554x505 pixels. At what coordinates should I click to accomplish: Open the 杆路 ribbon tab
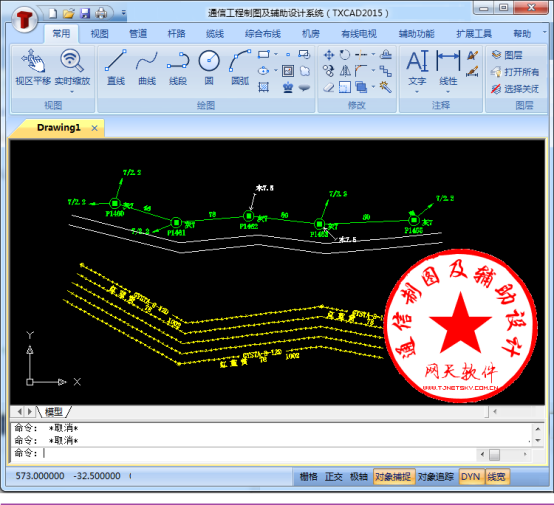click(176, 34)
